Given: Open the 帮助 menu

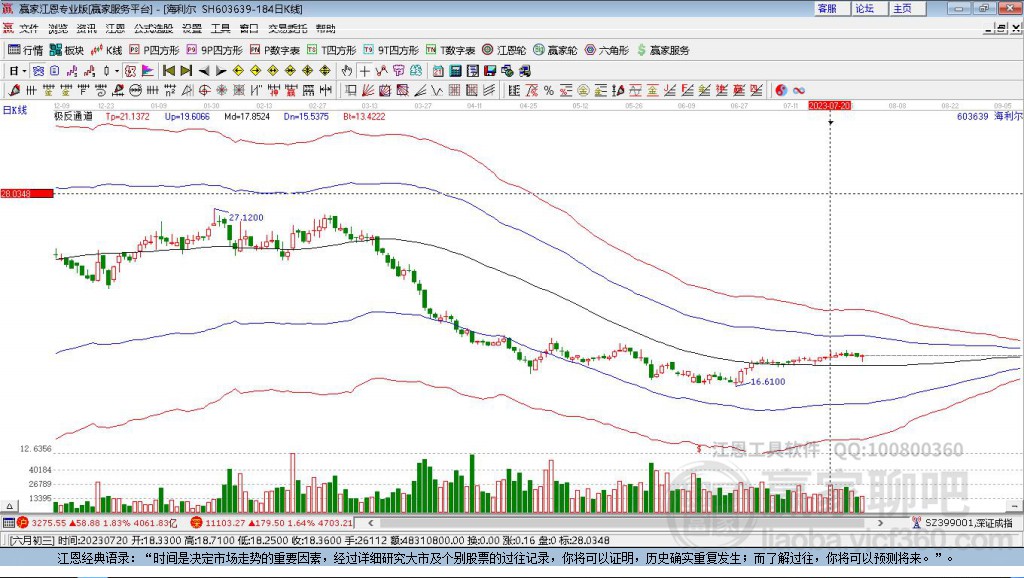Looking at the screenshot, I should pyautogui.click(x=325, y=28).
